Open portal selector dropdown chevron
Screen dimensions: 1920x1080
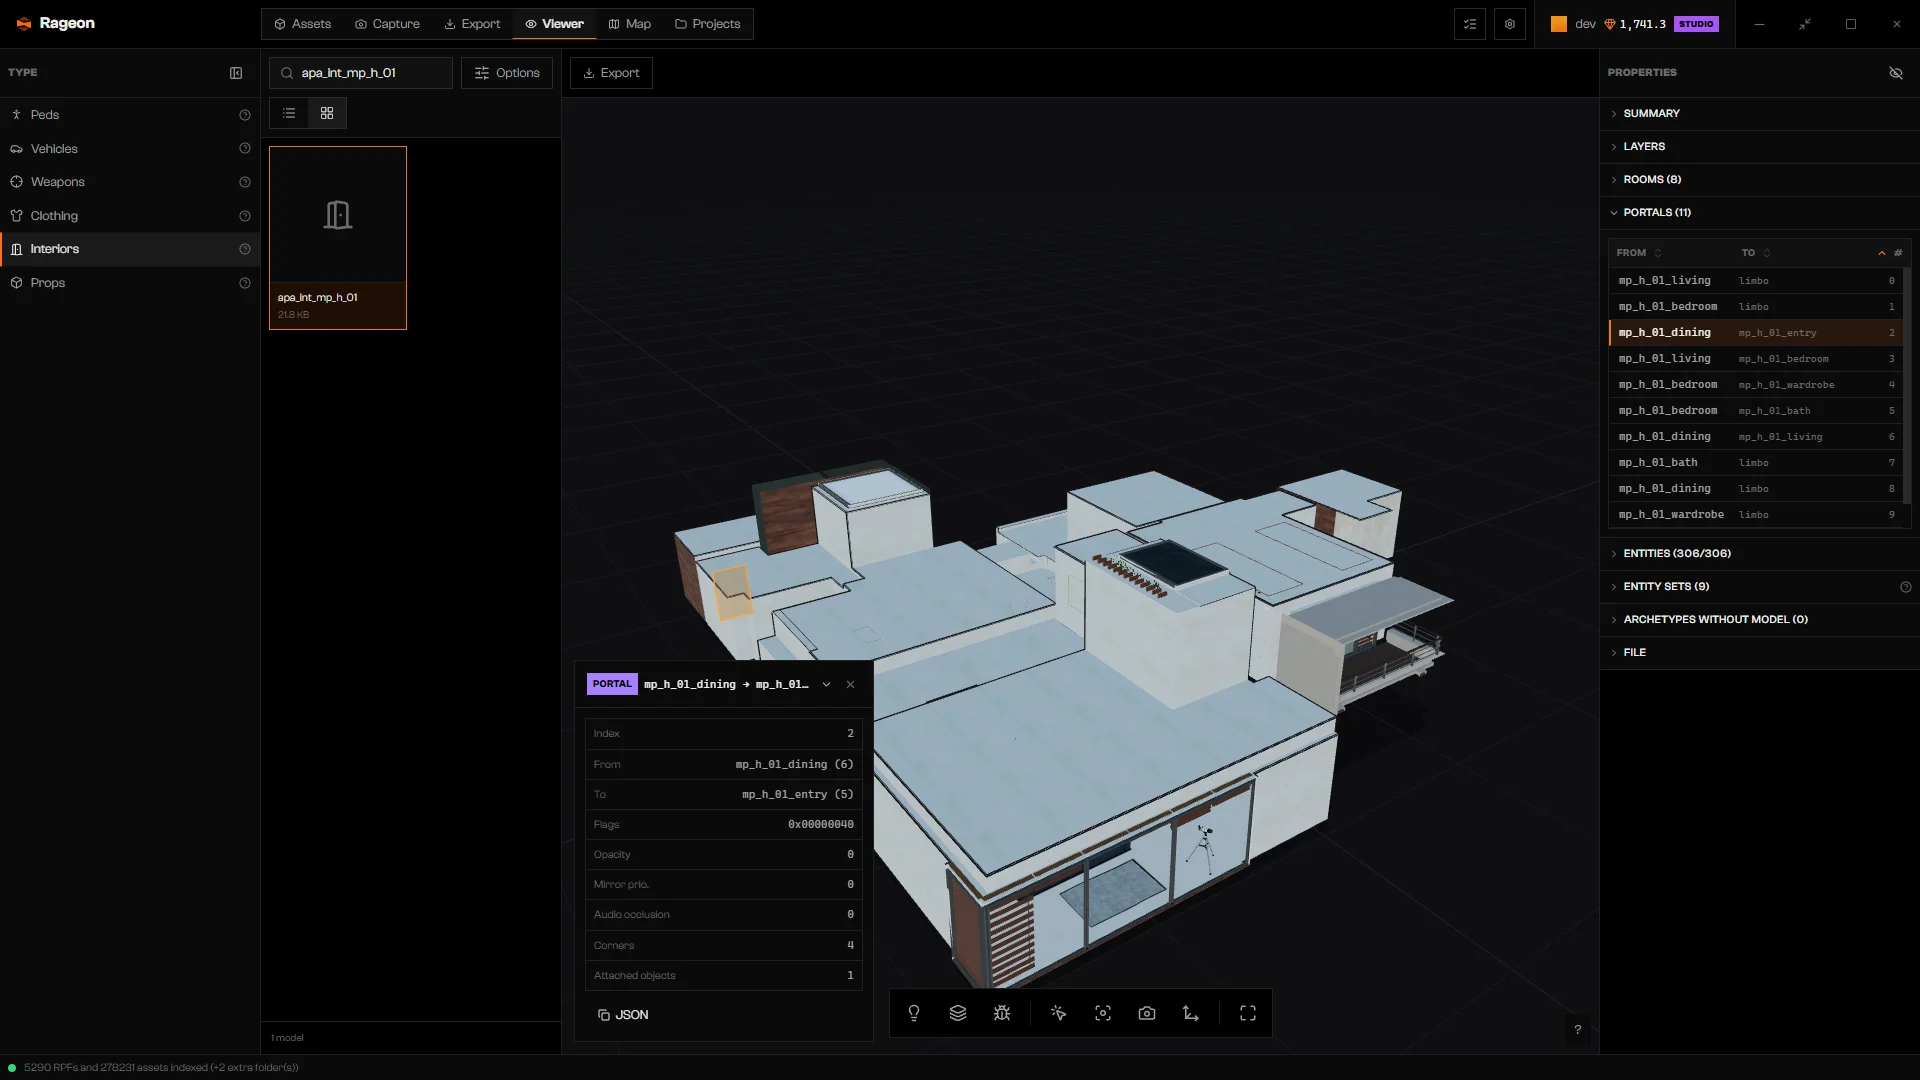coord(826,684)
